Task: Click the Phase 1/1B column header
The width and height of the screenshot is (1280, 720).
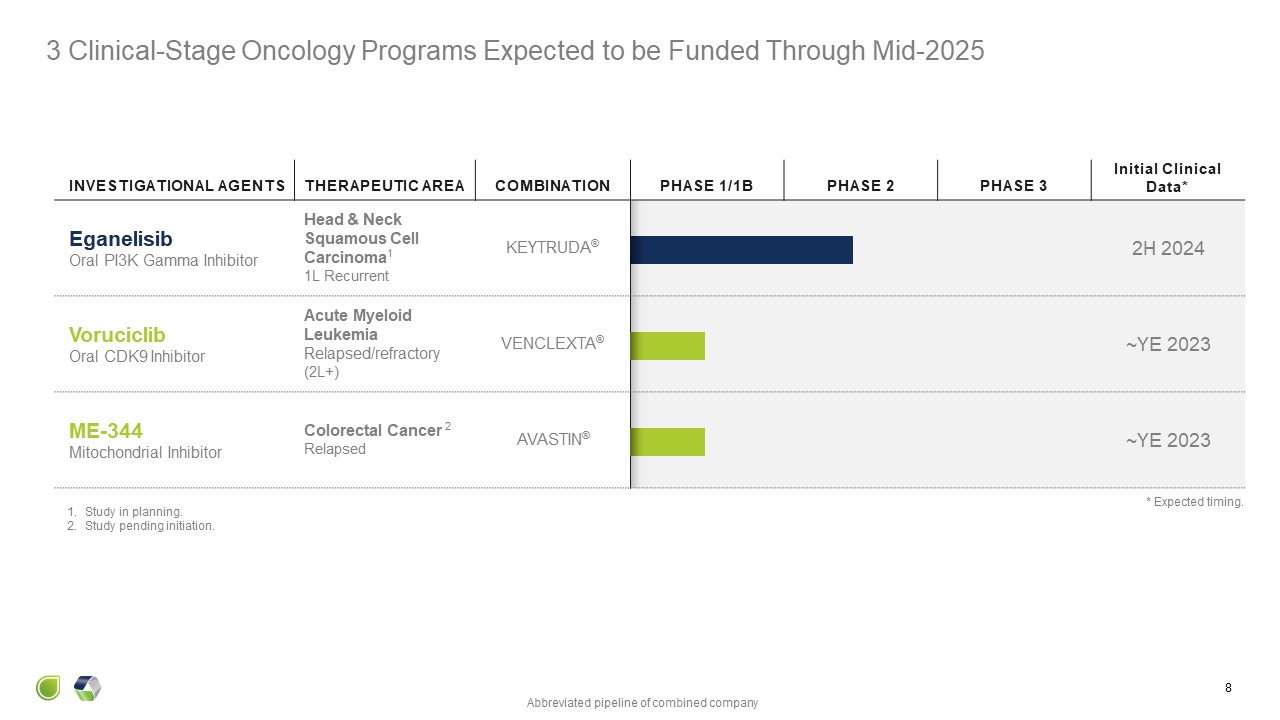Action: click(706, 186)
